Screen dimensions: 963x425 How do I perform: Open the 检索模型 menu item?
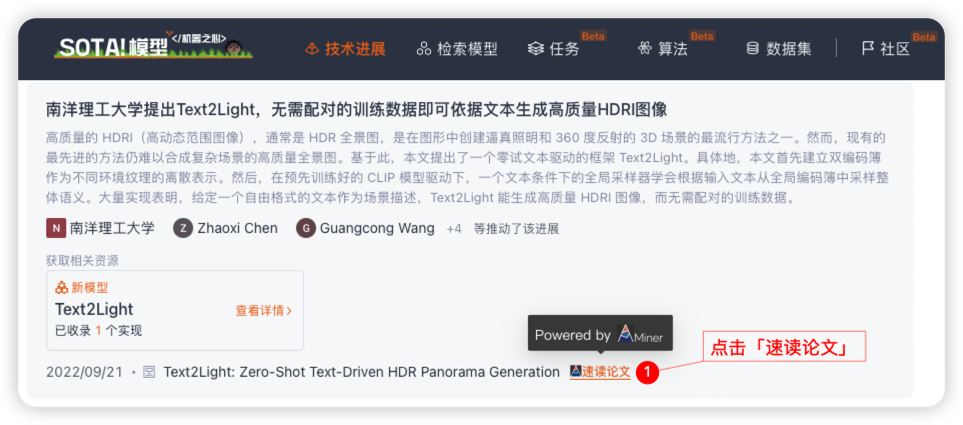point(457,49)
